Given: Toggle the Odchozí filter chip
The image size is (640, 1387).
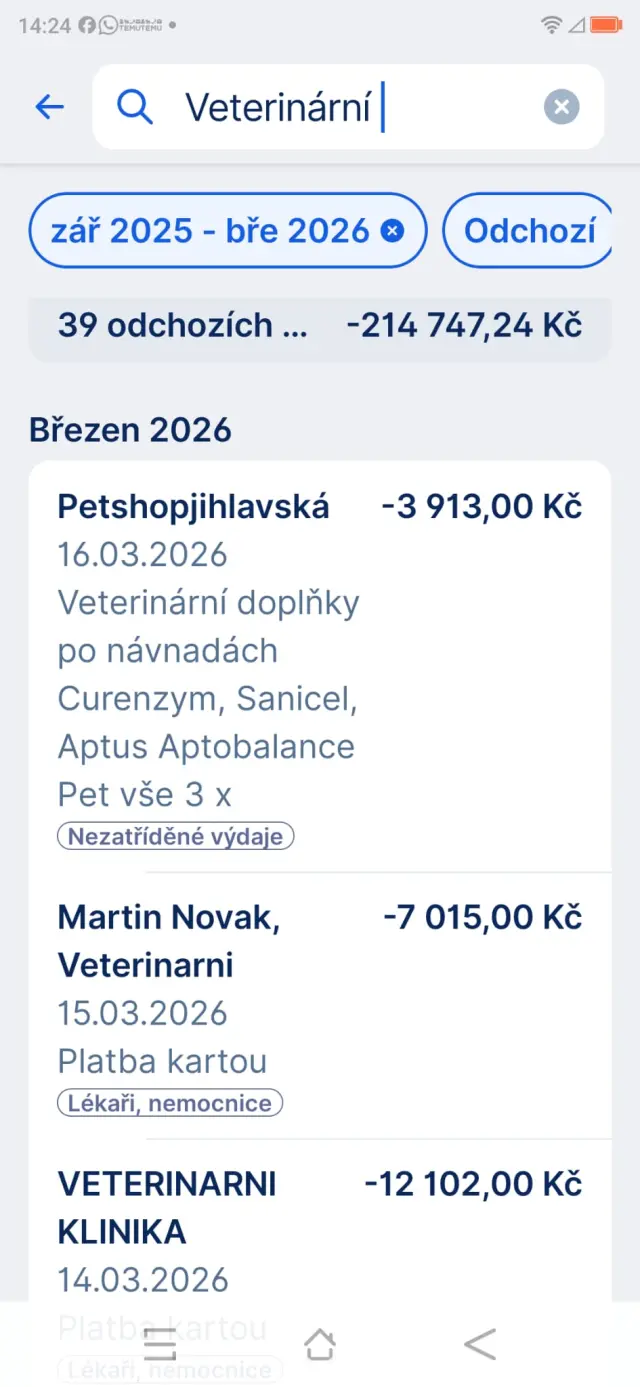Looking at the screenshot, I should tap(529, 231).
